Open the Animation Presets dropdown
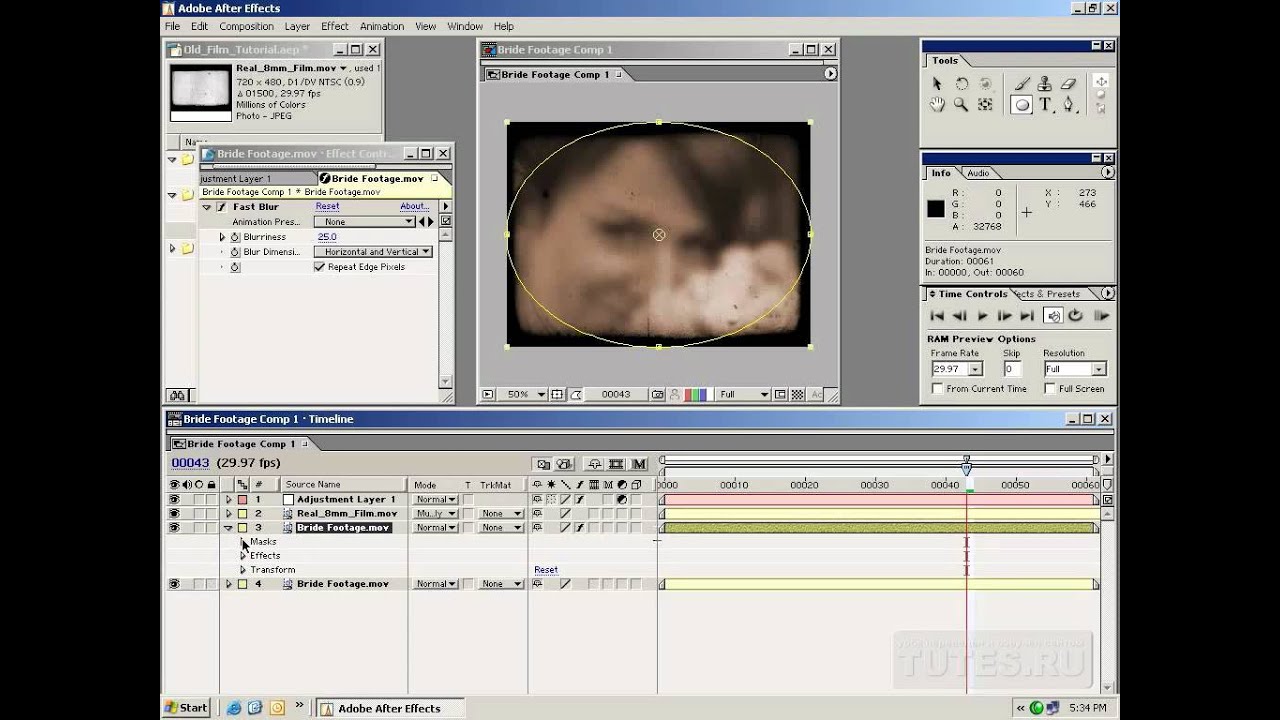Viewport: 1280px width, 720px height. click(x=364, y=222)
